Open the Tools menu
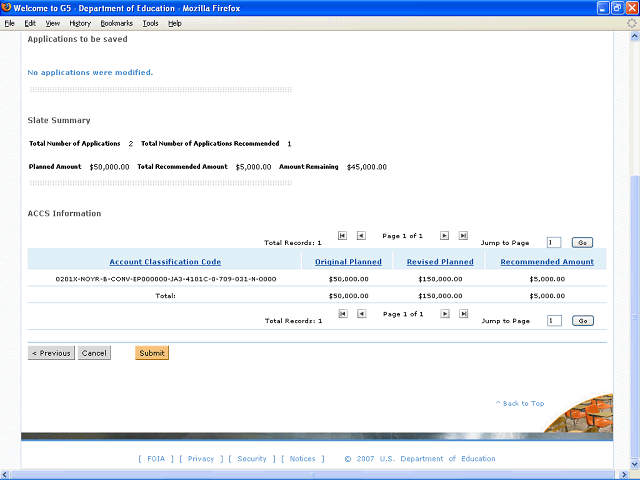The height and width of the screenshot is (480, 640). (150, 23)
